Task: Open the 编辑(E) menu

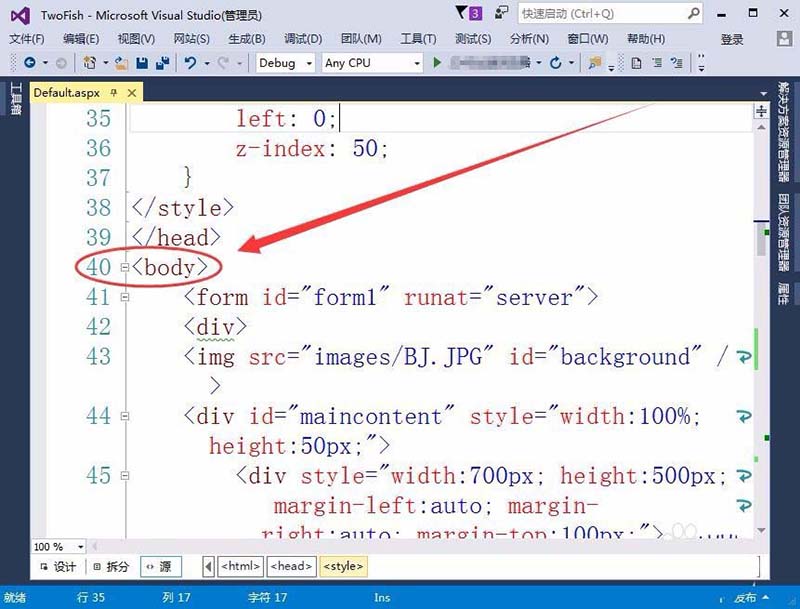Action: 81,39
